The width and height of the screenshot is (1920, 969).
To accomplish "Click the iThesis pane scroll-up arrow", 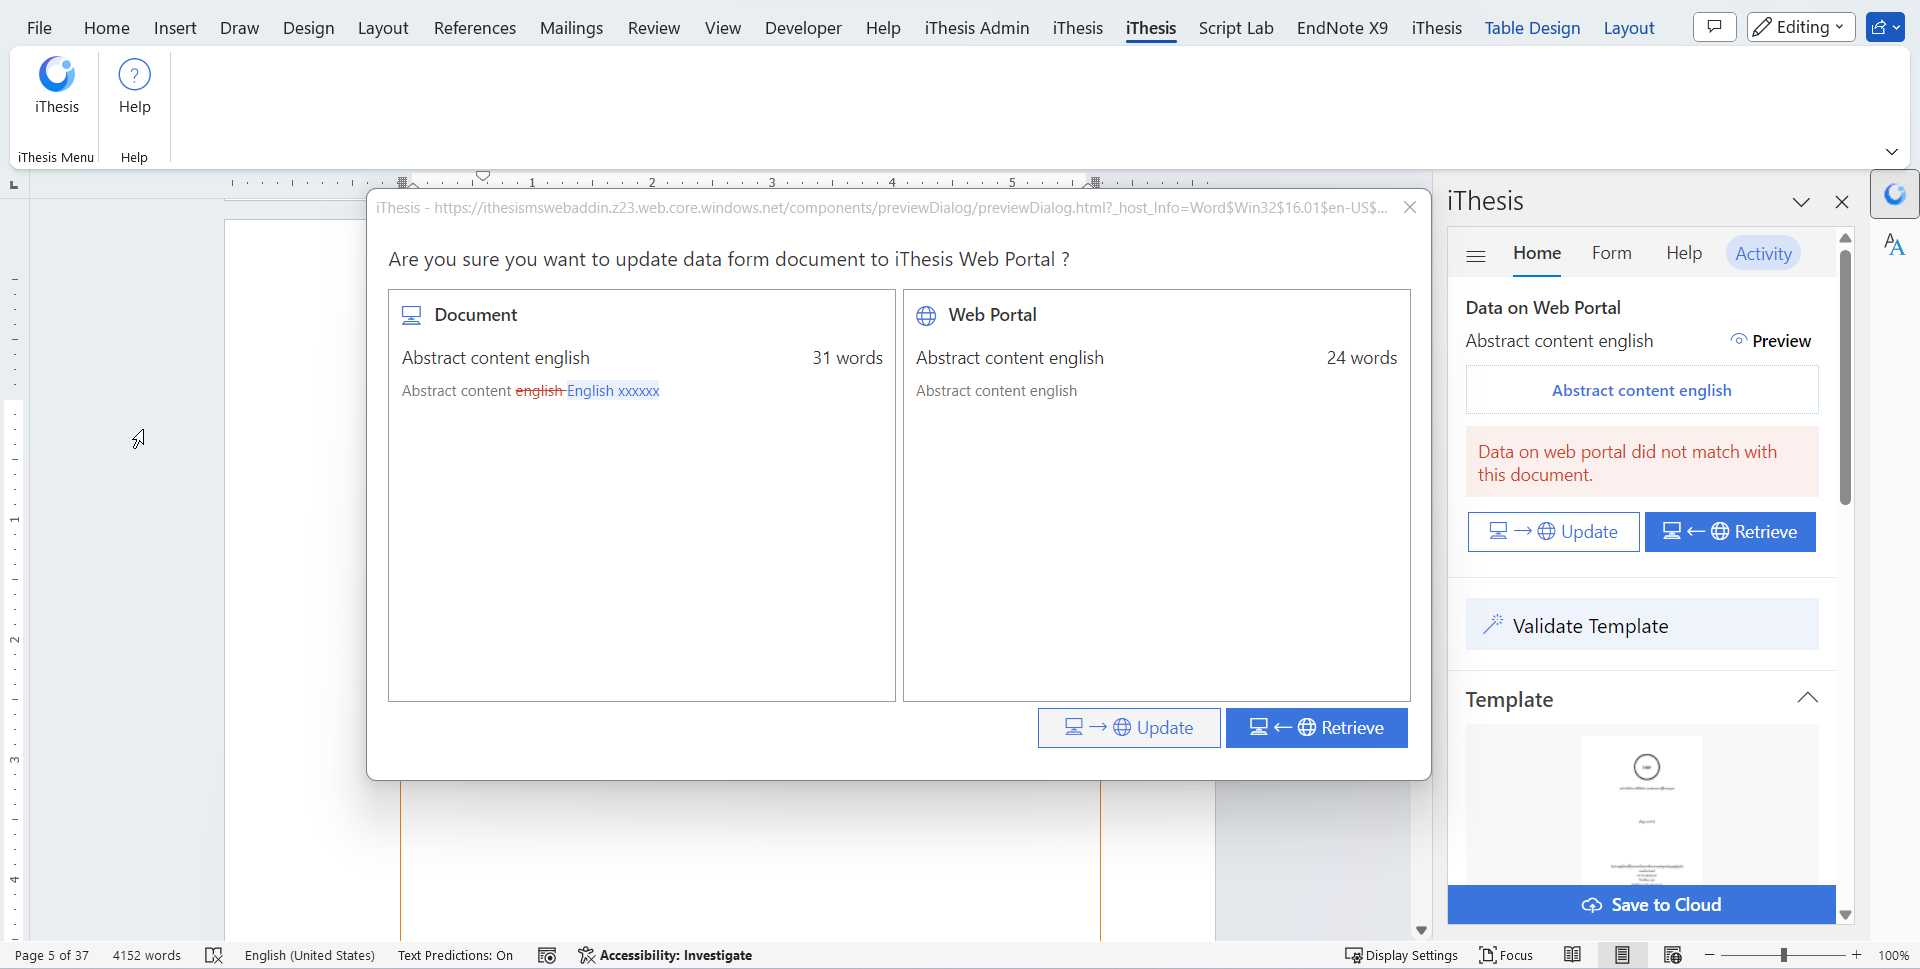I will pyautogui.click(x=1846, y=238).
